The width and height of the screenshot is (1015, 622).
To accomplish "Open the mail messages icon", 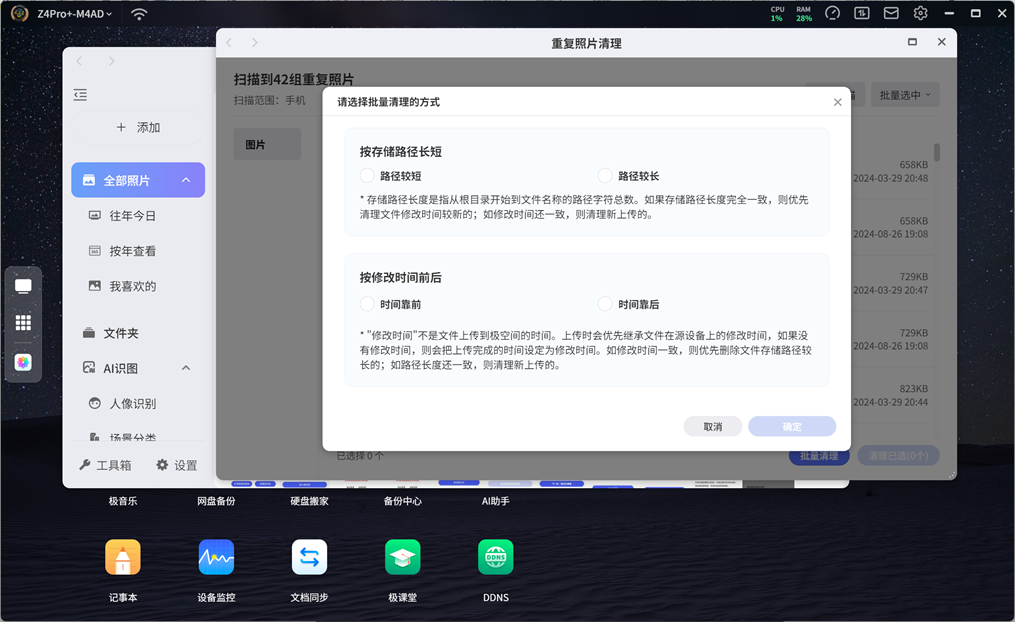I will [891, 13].
